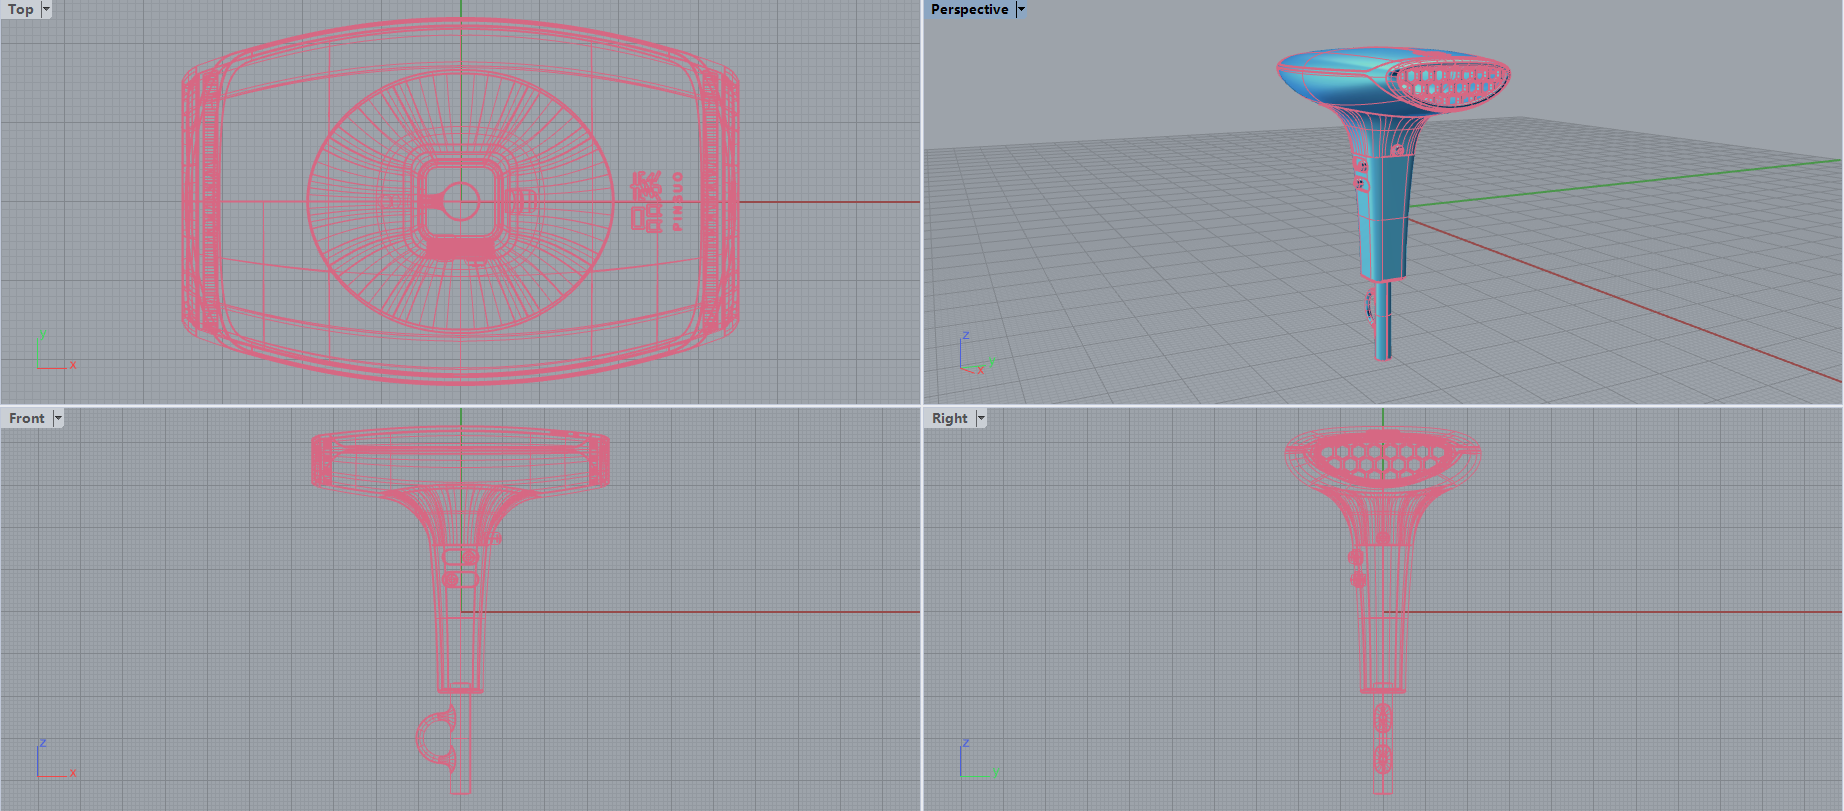Activate the Right viewport title label
Screen dimensions: 1844x811
pyautogui.click(x=949, y=418)
